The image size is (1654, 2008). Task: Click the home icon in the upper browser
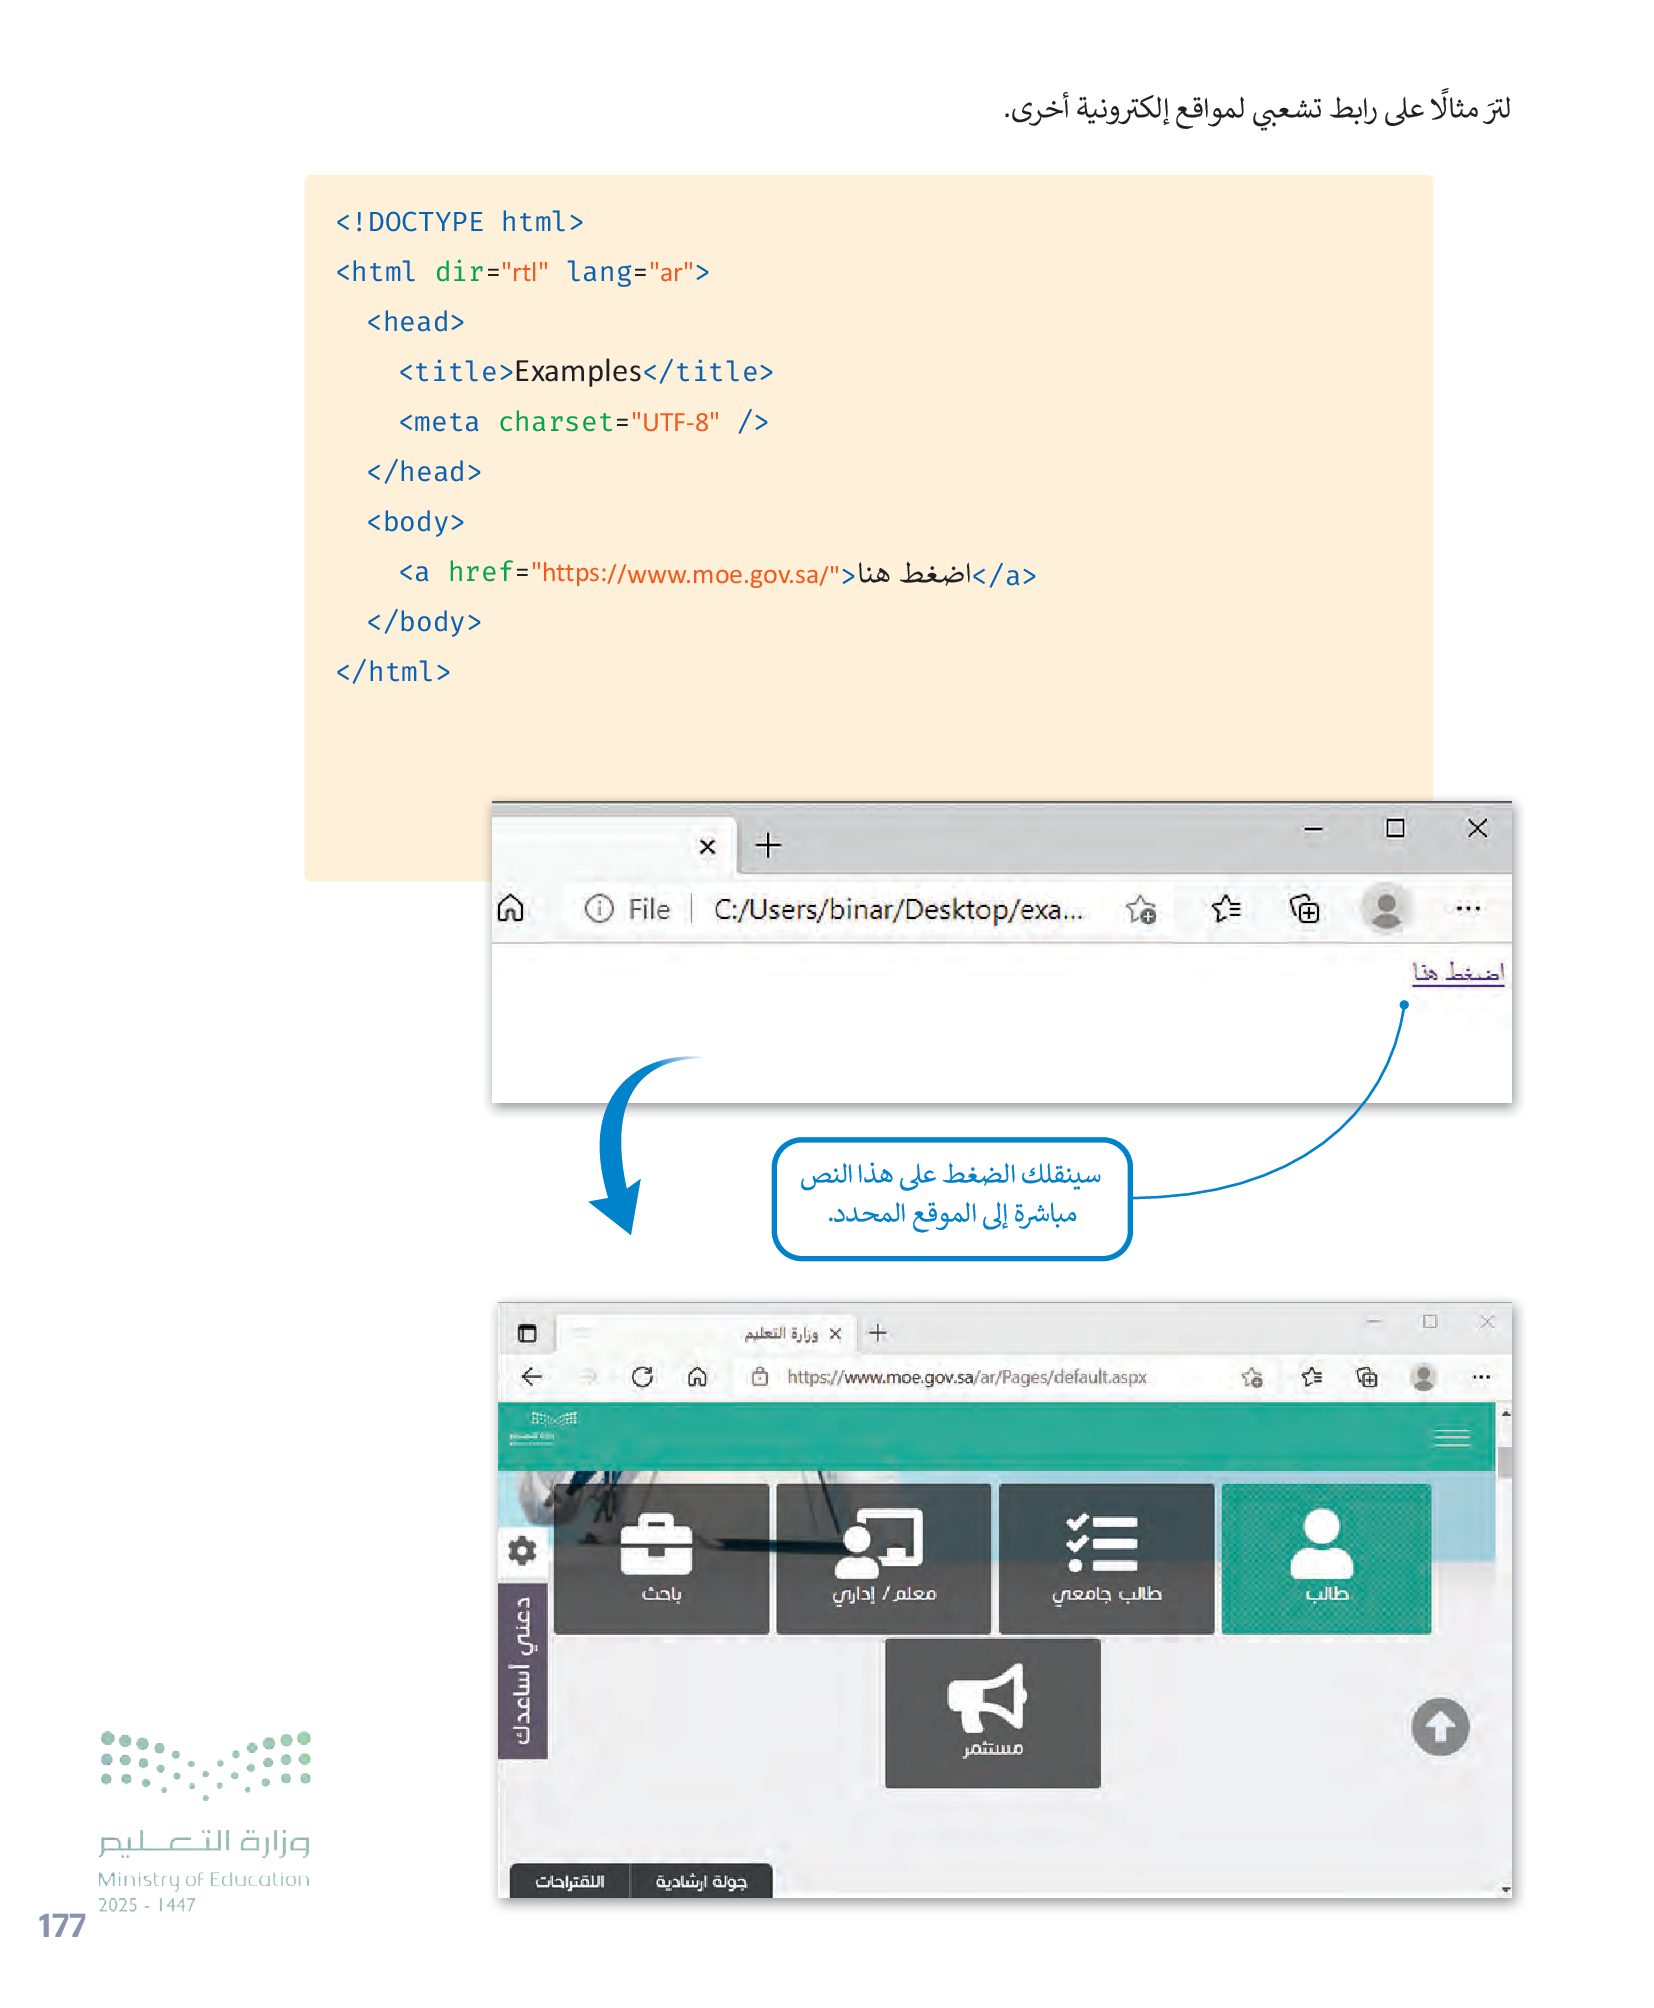511,908
